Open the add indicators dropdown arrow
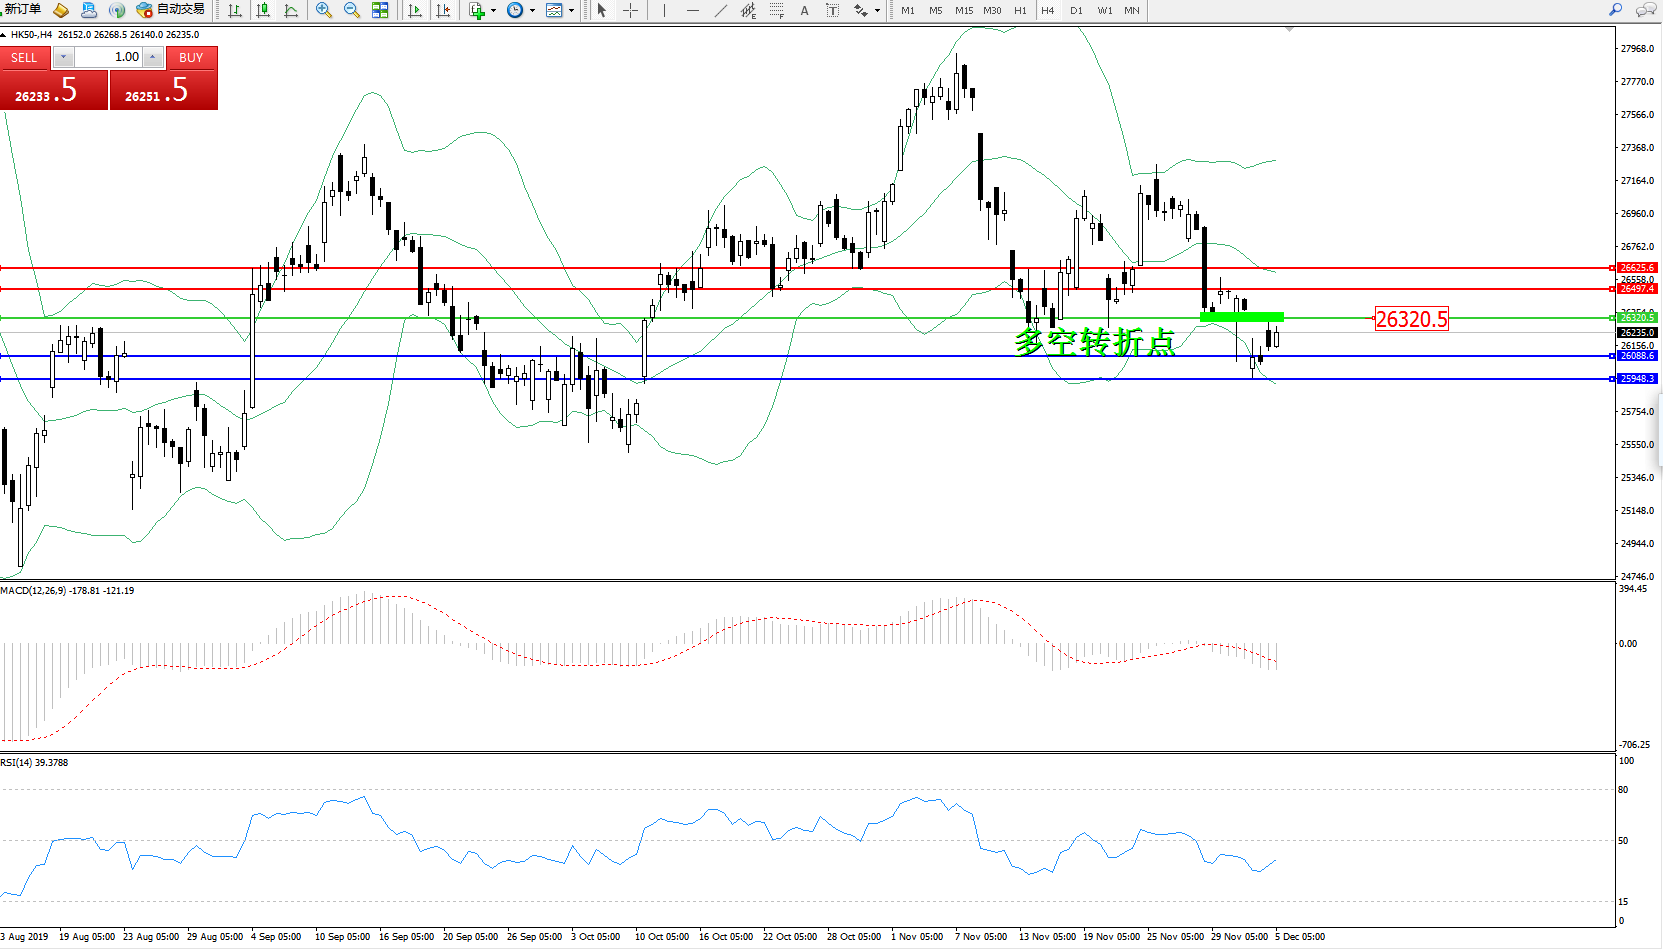The width and height of the screenshot is (1663, 950). pyautogui.click(x=493, y=11)
